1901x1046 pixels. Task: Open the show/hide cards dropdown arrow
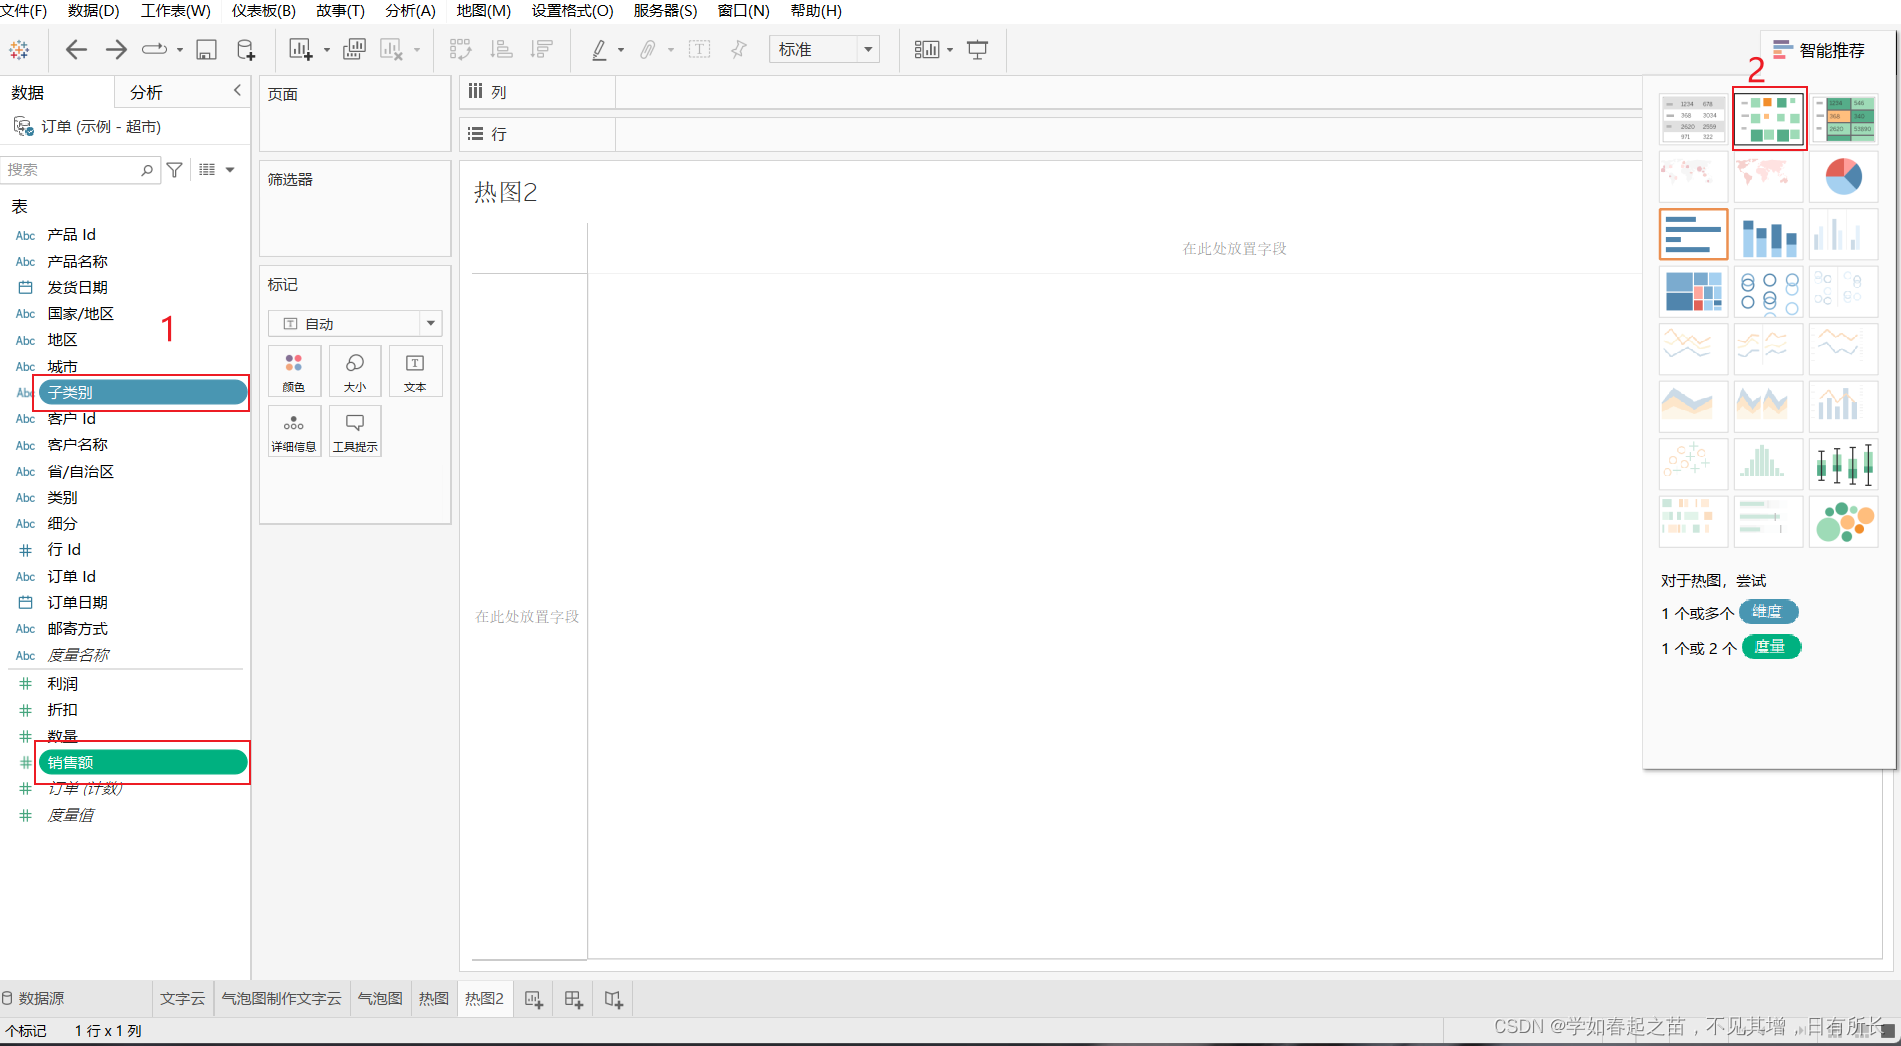click(950, 50)
